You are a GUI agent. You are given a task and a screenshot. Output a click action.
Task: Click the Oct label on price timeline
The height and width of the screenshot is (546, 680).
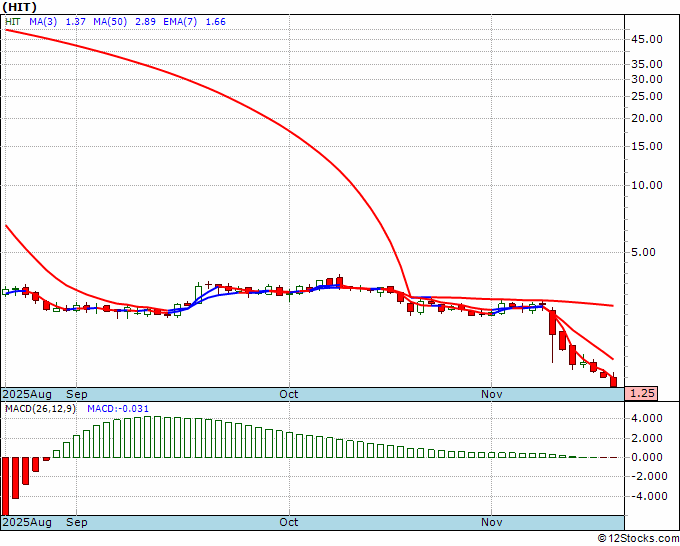[x=289, y=394]
